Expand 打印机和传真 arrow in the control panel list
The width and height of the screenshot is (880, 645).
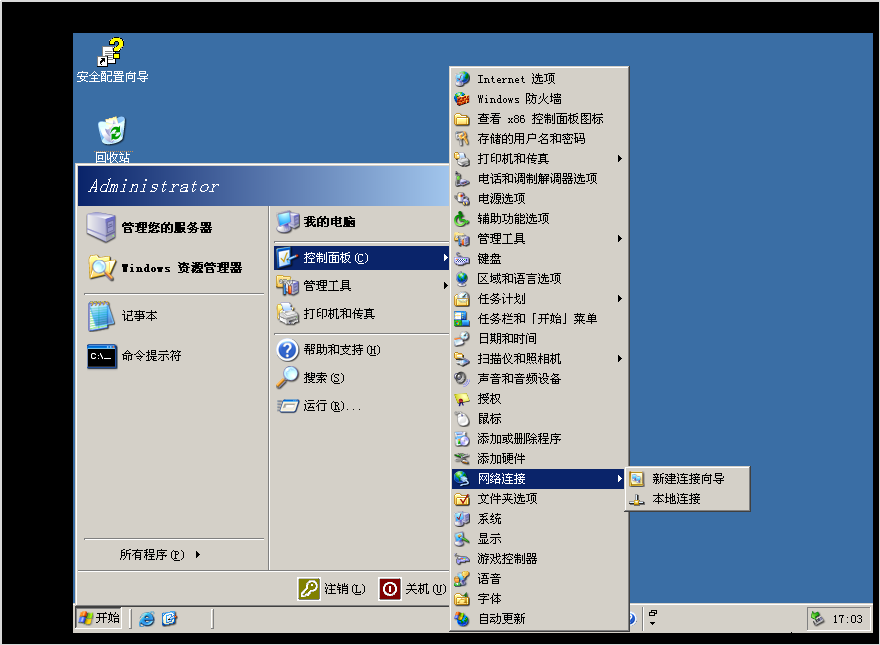tap(619, 159)
